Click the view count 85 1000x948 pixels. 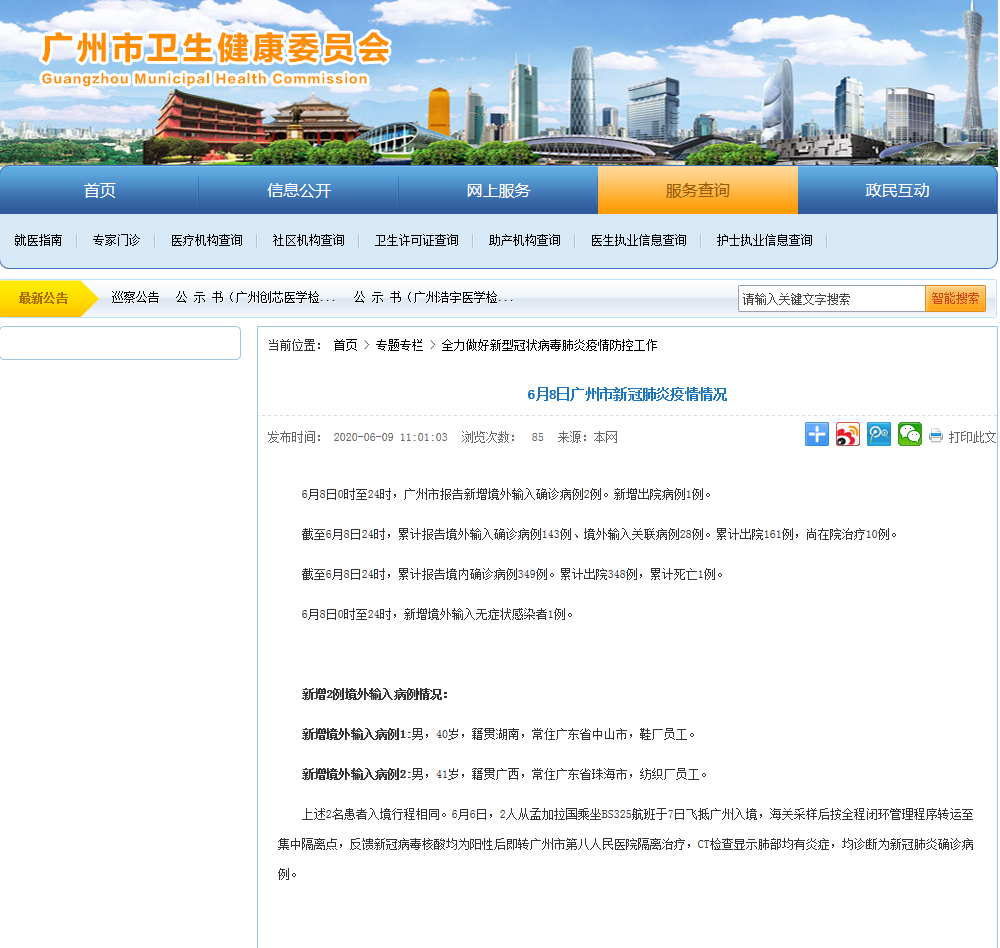click(x=538, y=437)
